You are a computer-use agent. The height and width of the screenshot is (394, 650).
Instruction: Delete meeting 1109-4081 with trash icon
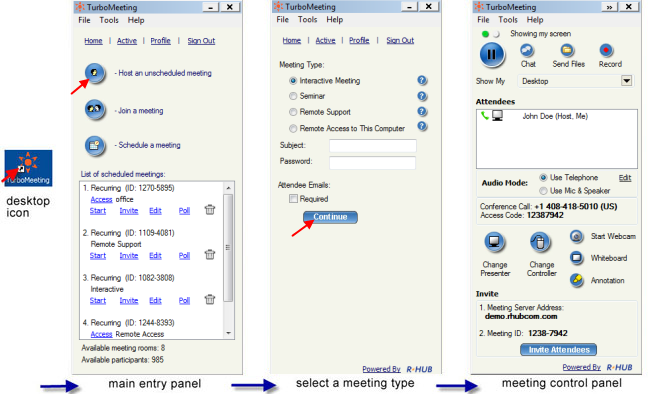tap(210, 255)
